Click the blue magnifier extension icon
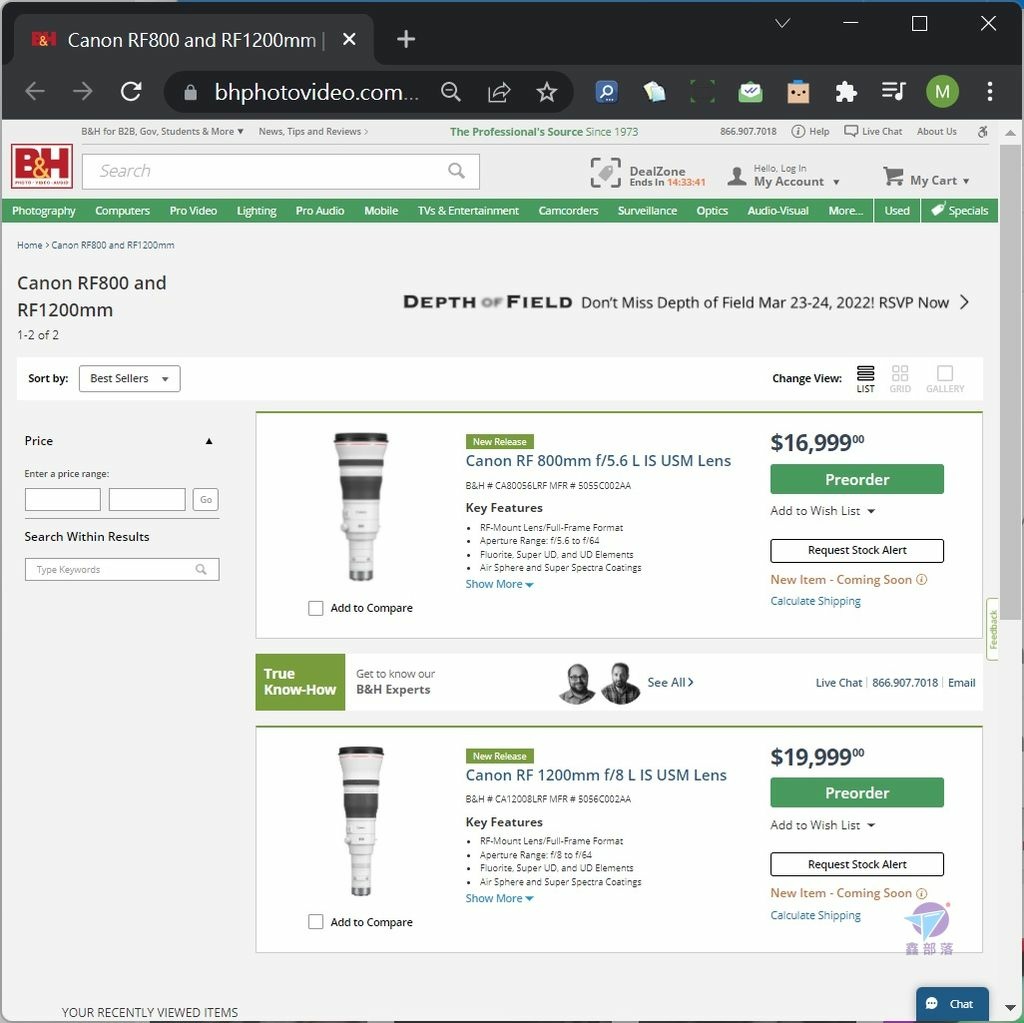 pyautogui.click(x=607, y=92)
